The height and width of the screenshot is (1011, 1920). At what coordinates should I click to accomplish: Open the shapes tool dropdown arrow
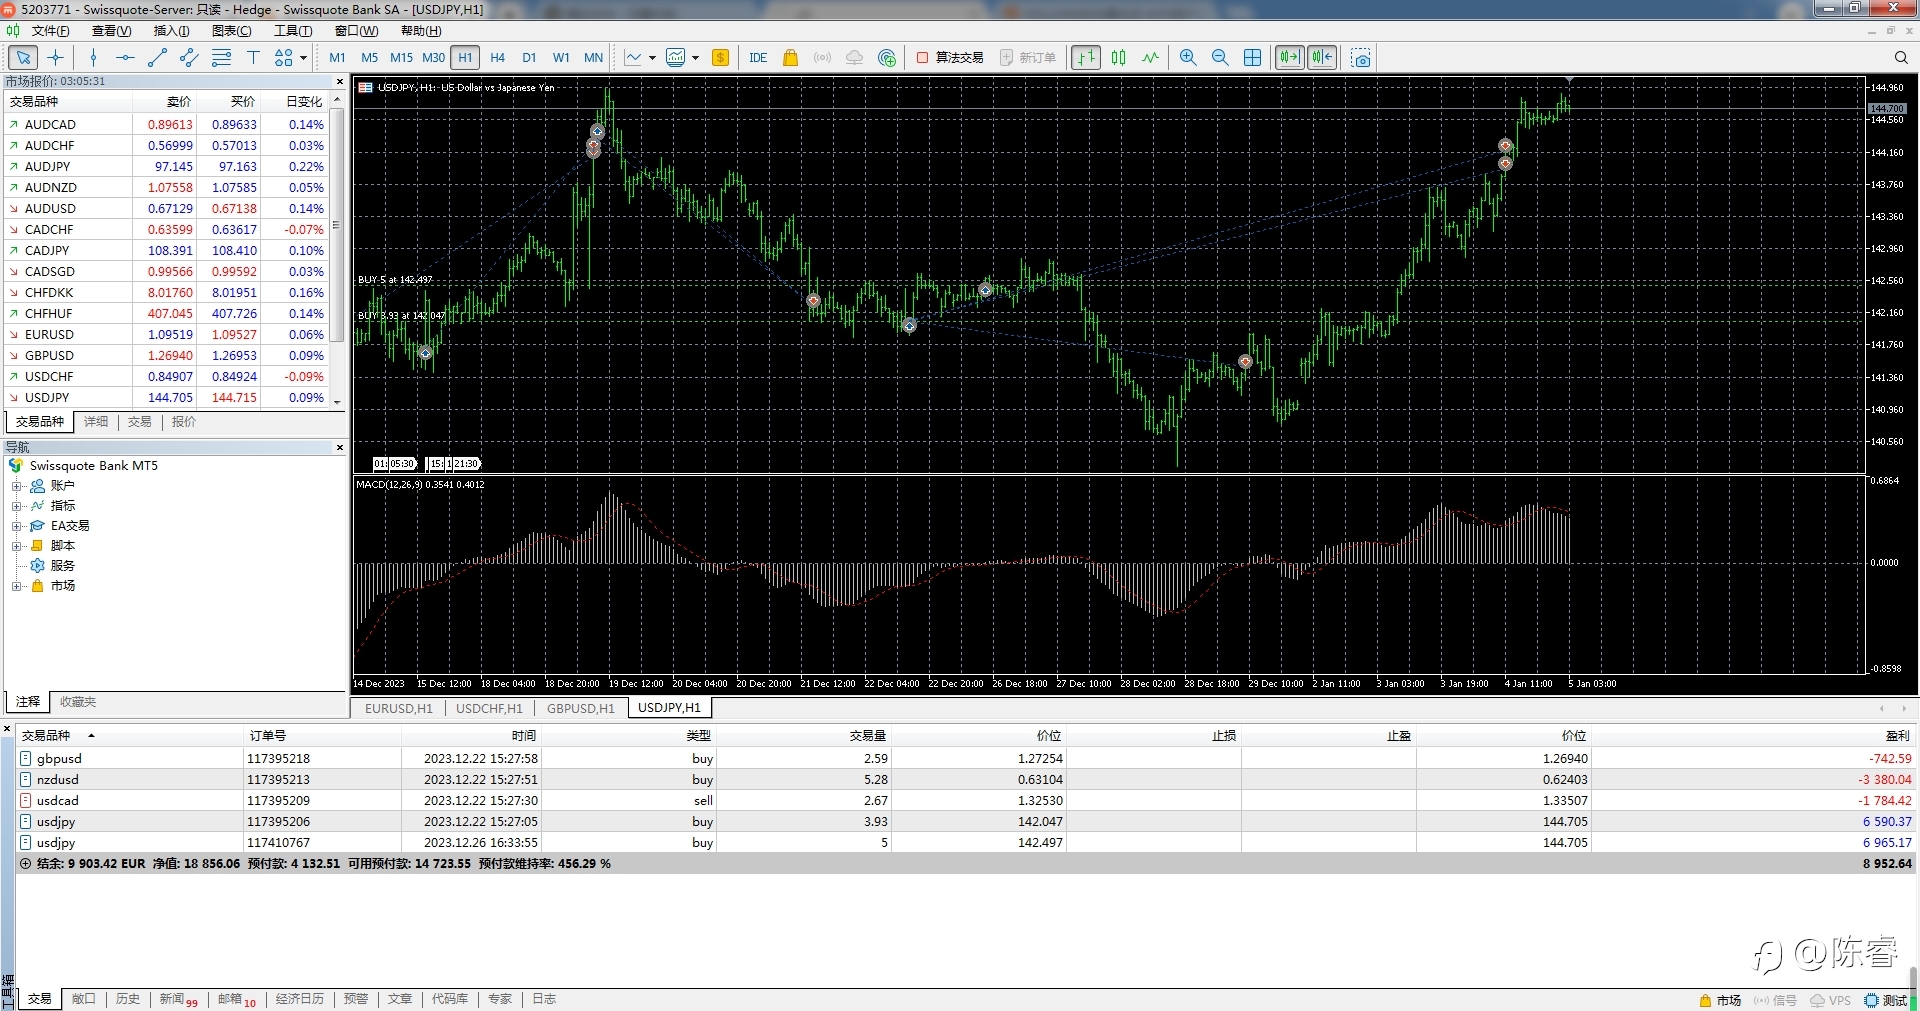point(303,58)
